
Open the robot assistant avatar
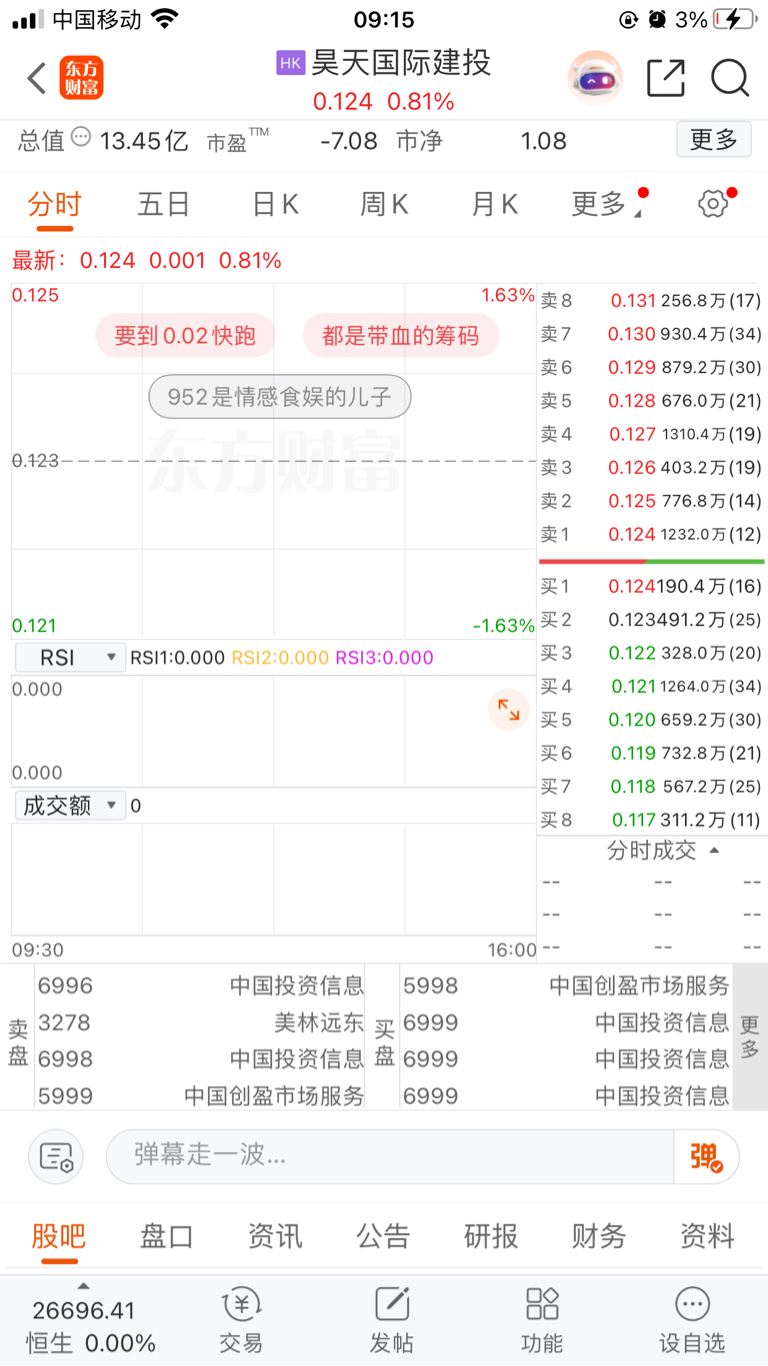595,78
